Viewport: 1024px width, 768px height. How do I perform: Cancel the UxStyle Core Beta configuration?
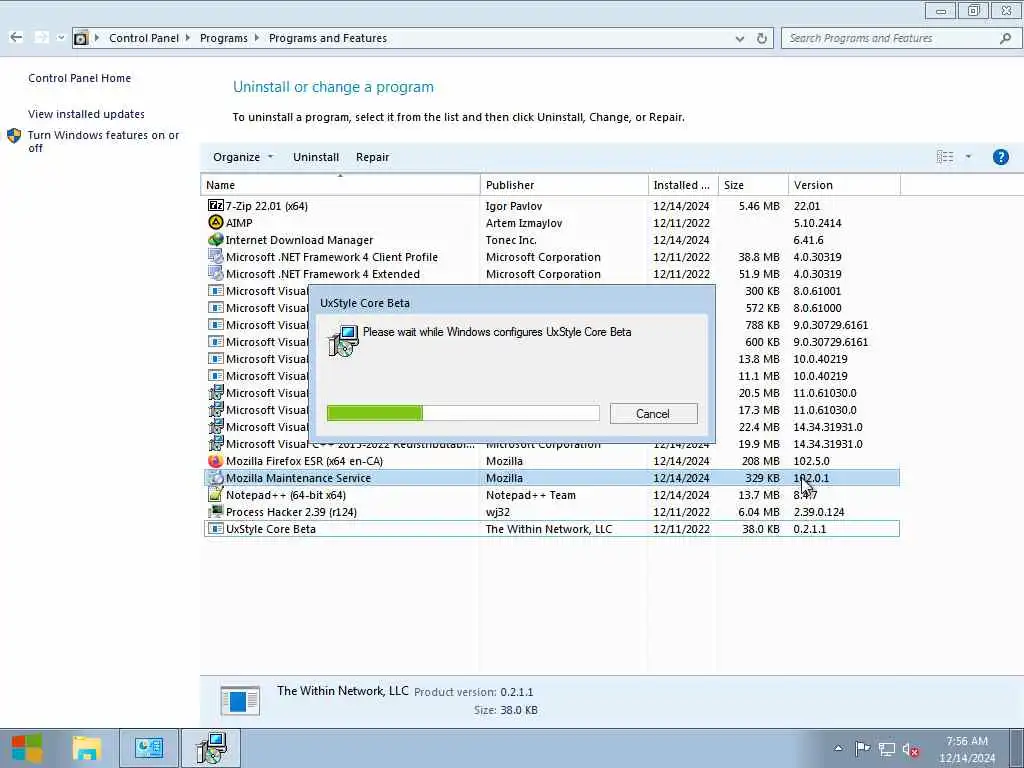coord(653,413)
